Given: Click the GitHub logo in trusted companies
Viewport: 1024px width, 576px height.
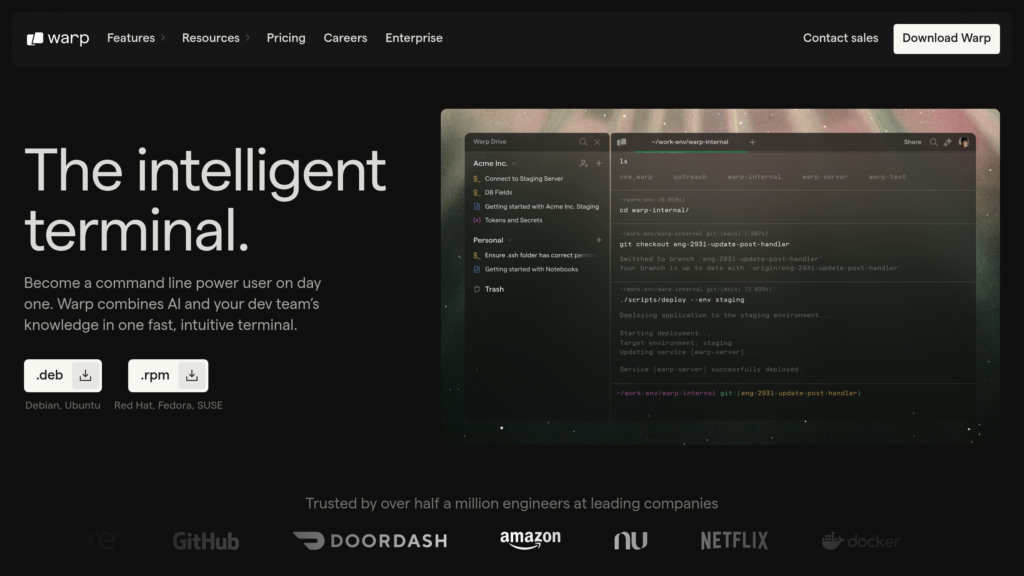Looking at the screenshot, I should [206, 541].
